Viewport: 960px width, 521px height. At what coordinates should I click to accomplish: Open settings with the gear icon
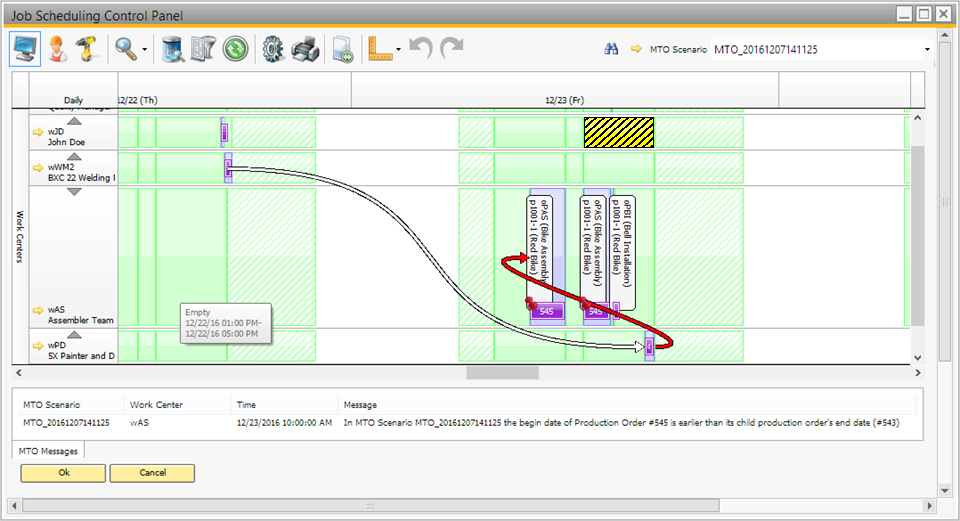pos(273,49)
